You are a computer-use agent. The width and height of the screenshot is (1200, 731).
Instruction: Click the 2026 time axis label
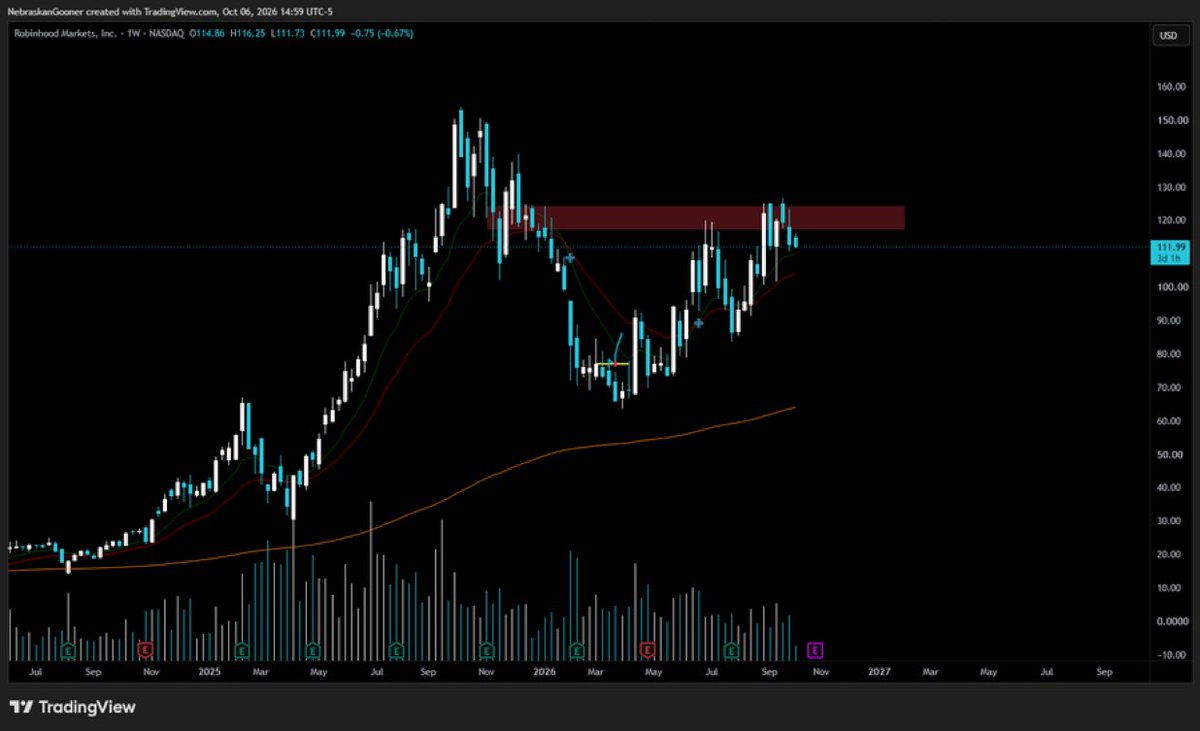coord(544,673)
